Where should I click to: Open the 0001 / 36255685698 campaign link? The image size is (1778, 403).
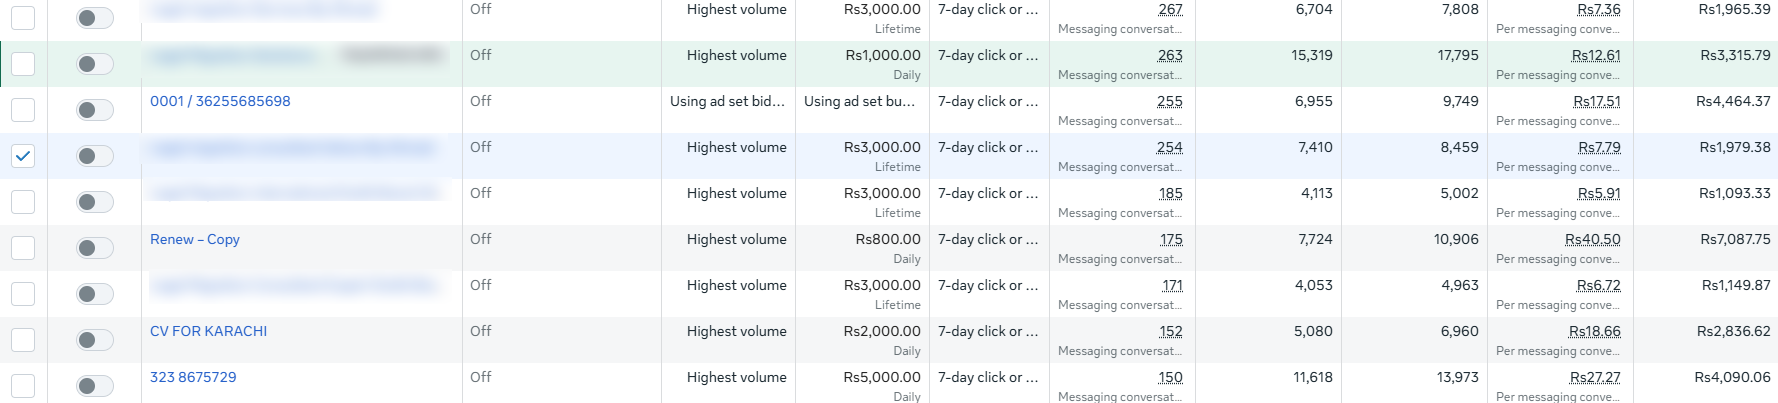pyautogui.click(x=220, y=101)
